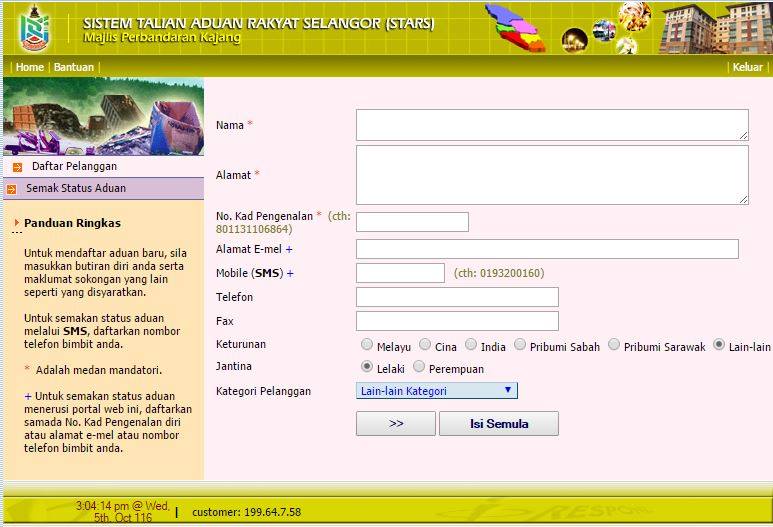The width and height of the screenshot is (773, 527).
Task: Click the sidebar collage banner image
Action: tap(104, 116)
